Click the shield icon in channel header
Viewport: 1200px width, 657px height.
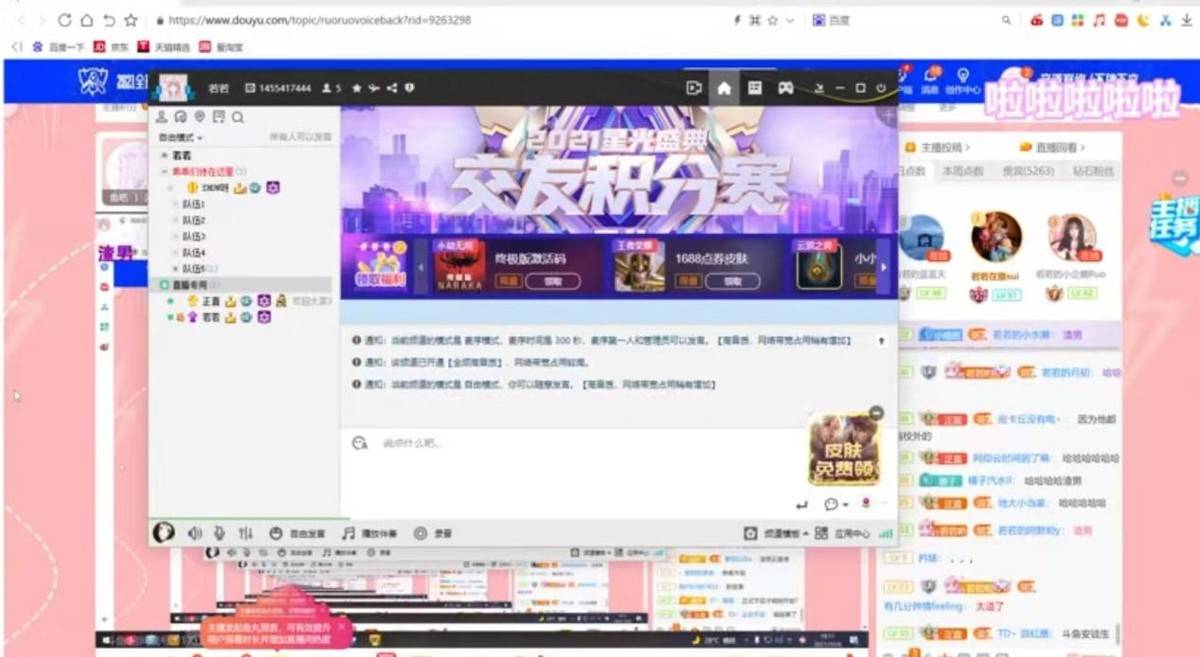click(410, 88)
